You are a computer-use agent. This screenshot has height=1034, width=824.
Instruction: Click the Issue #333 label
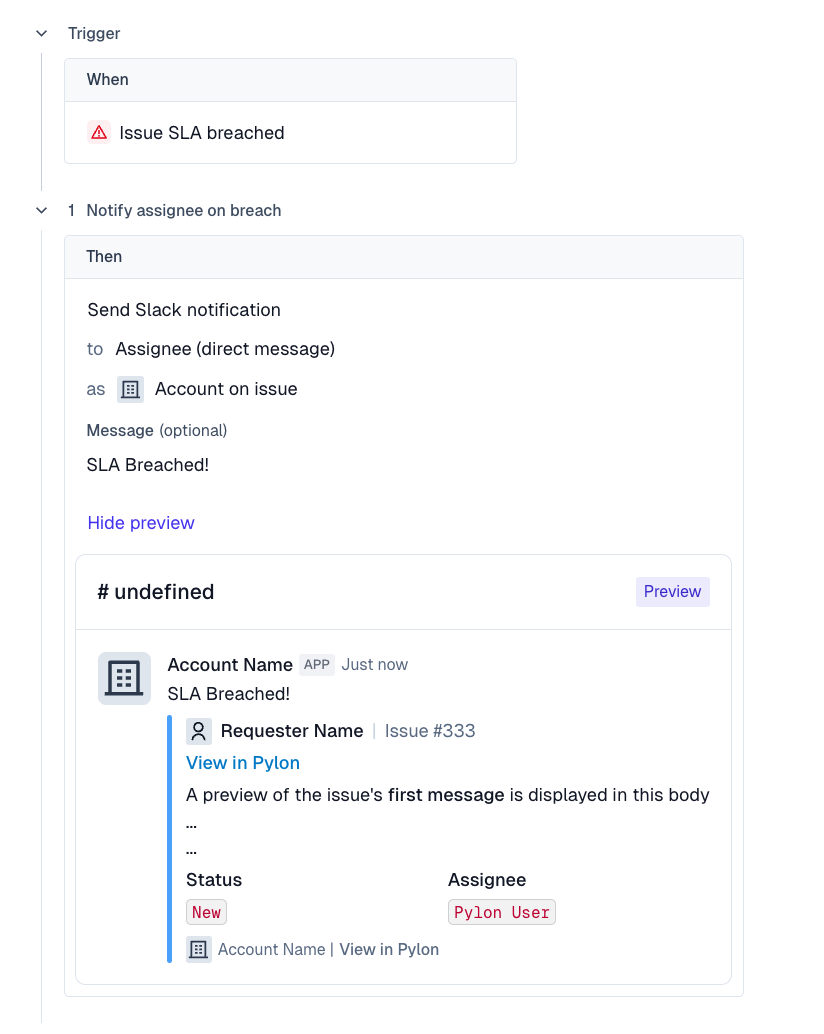coord(430,731)
